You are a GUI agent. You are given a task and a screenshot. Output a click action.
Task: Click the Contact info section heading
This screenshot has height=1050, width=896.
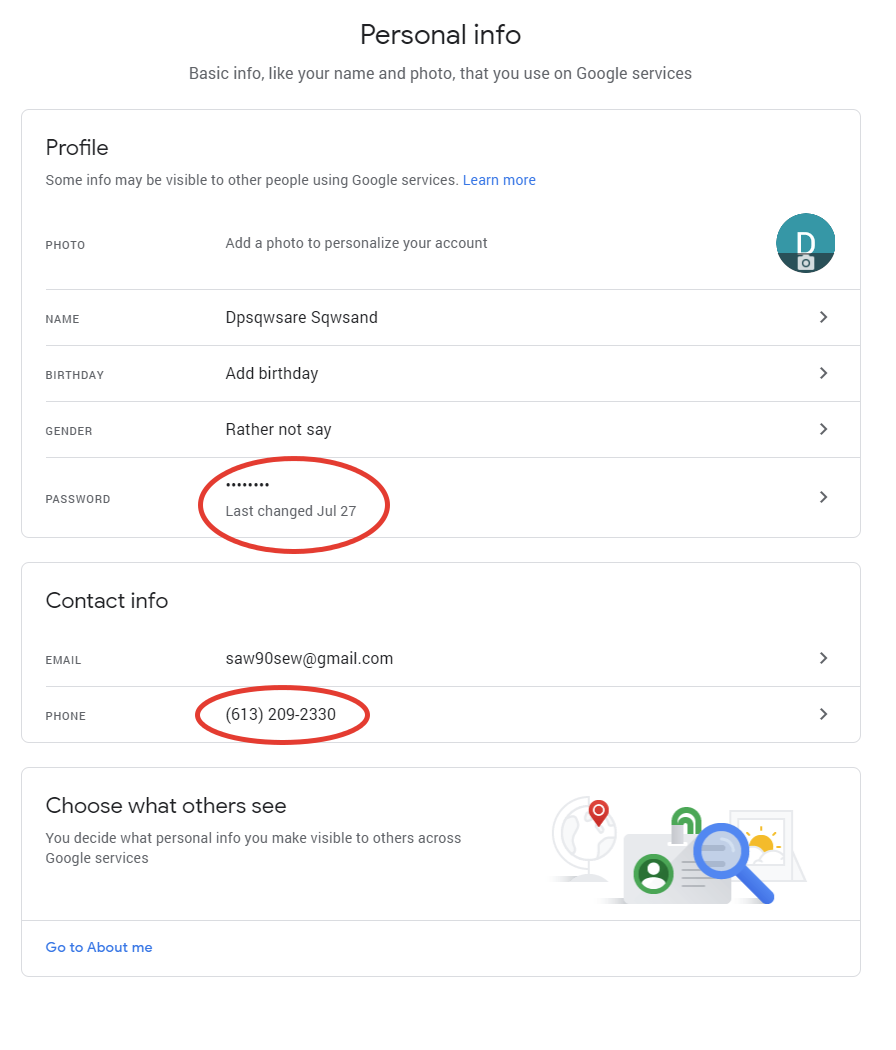(107, 601)
